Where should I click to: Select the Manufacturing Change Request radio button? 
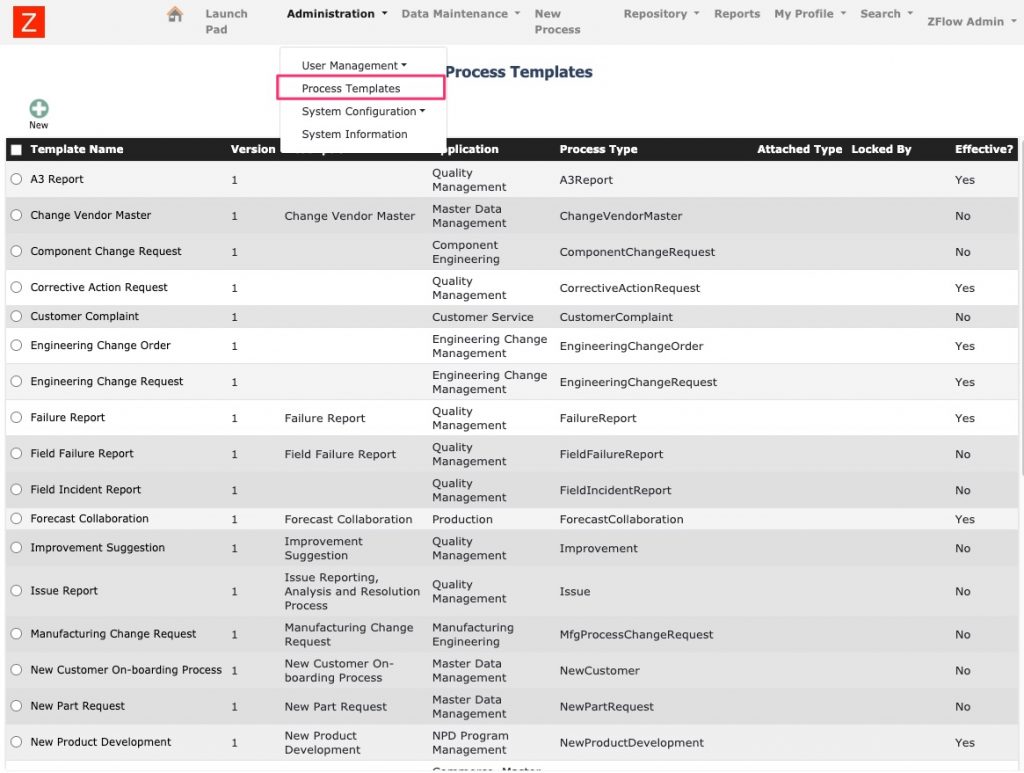click(16, 633)
